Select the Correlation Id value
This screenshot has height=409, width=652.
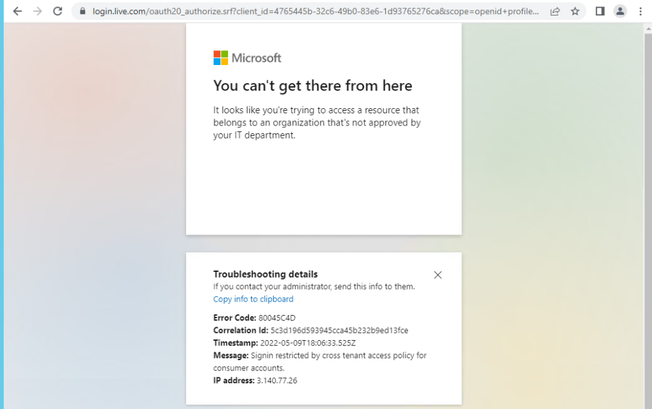pyautogui.click(x=339, y=330)
